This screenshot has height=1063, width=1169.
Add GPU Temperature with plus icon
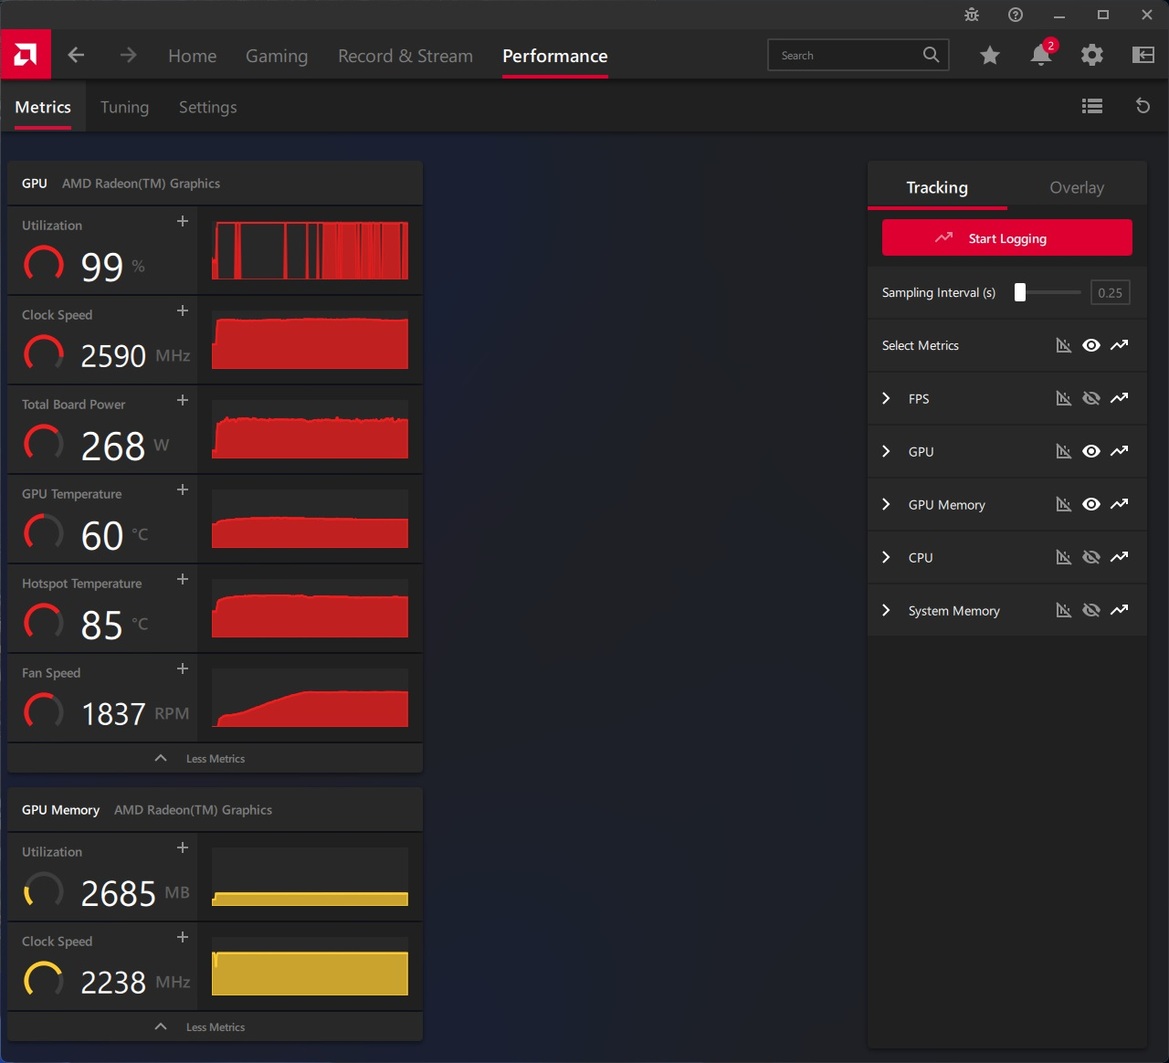click(182, 490)
